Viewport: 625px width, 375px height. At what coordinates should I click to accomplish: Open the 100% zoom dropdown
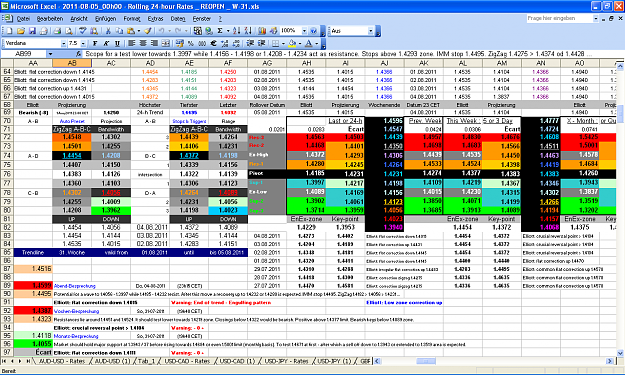click(x=304, y=31)
